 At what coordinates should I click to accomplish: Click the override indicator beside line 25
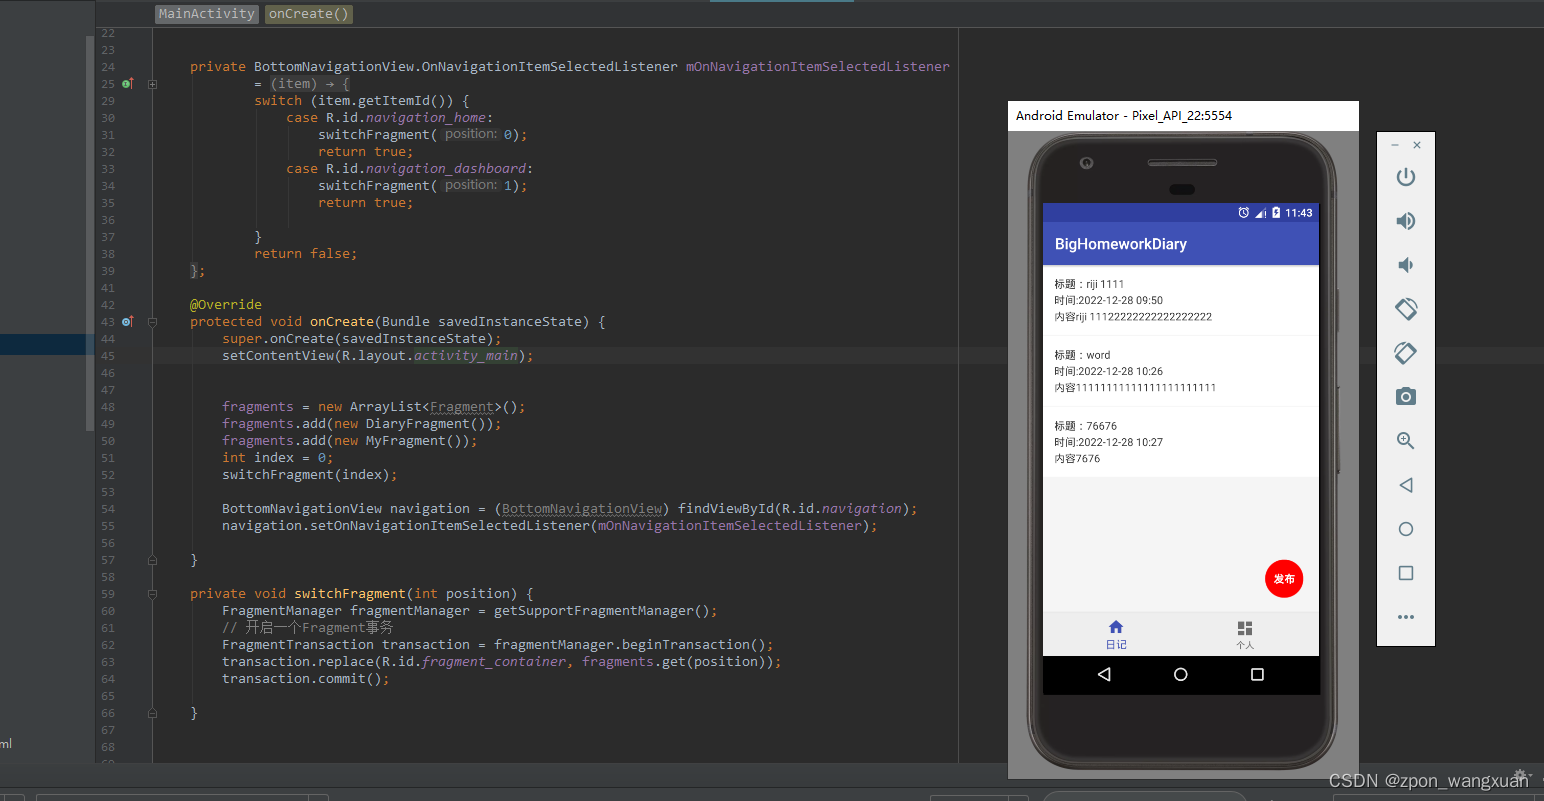(x=127, y=84)
